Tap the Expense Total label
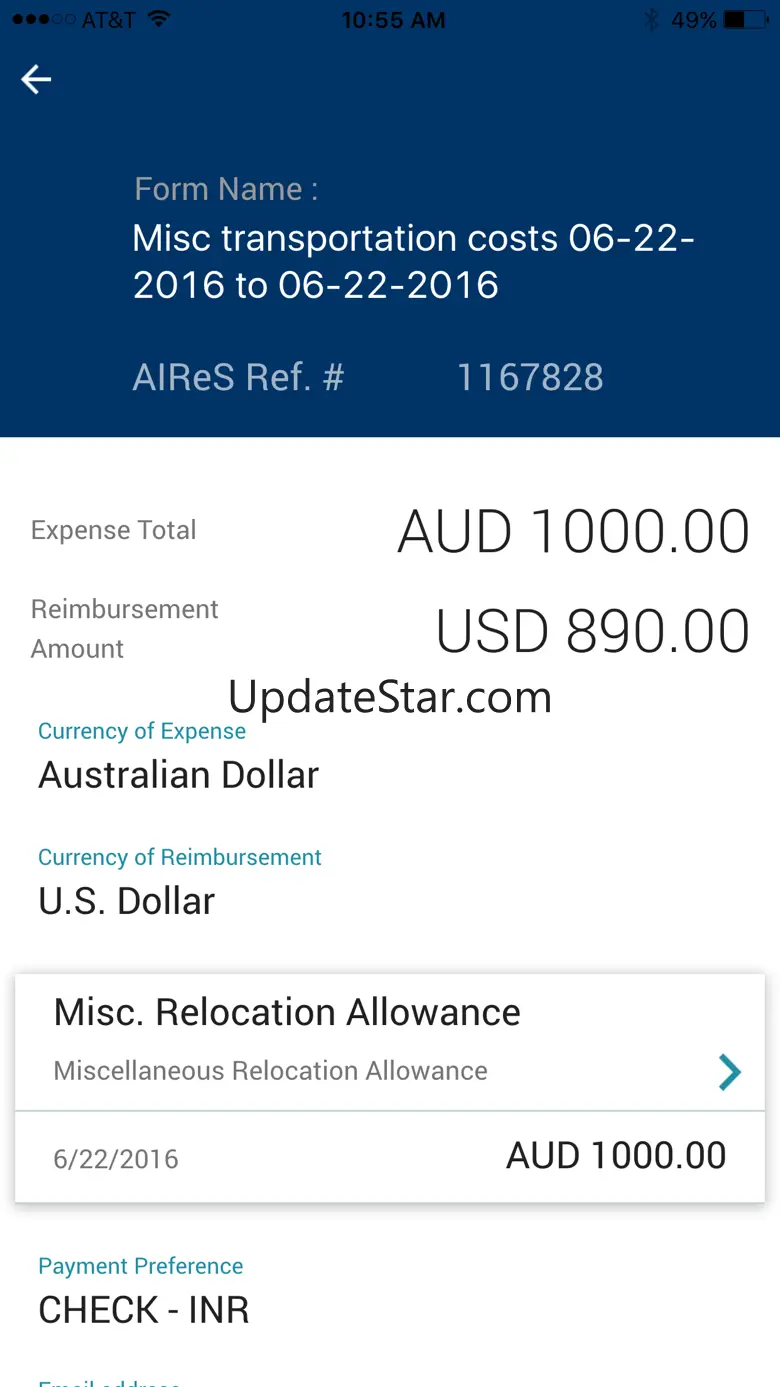This screenshot has height=1387, width=780. click(x=113, y=530)
